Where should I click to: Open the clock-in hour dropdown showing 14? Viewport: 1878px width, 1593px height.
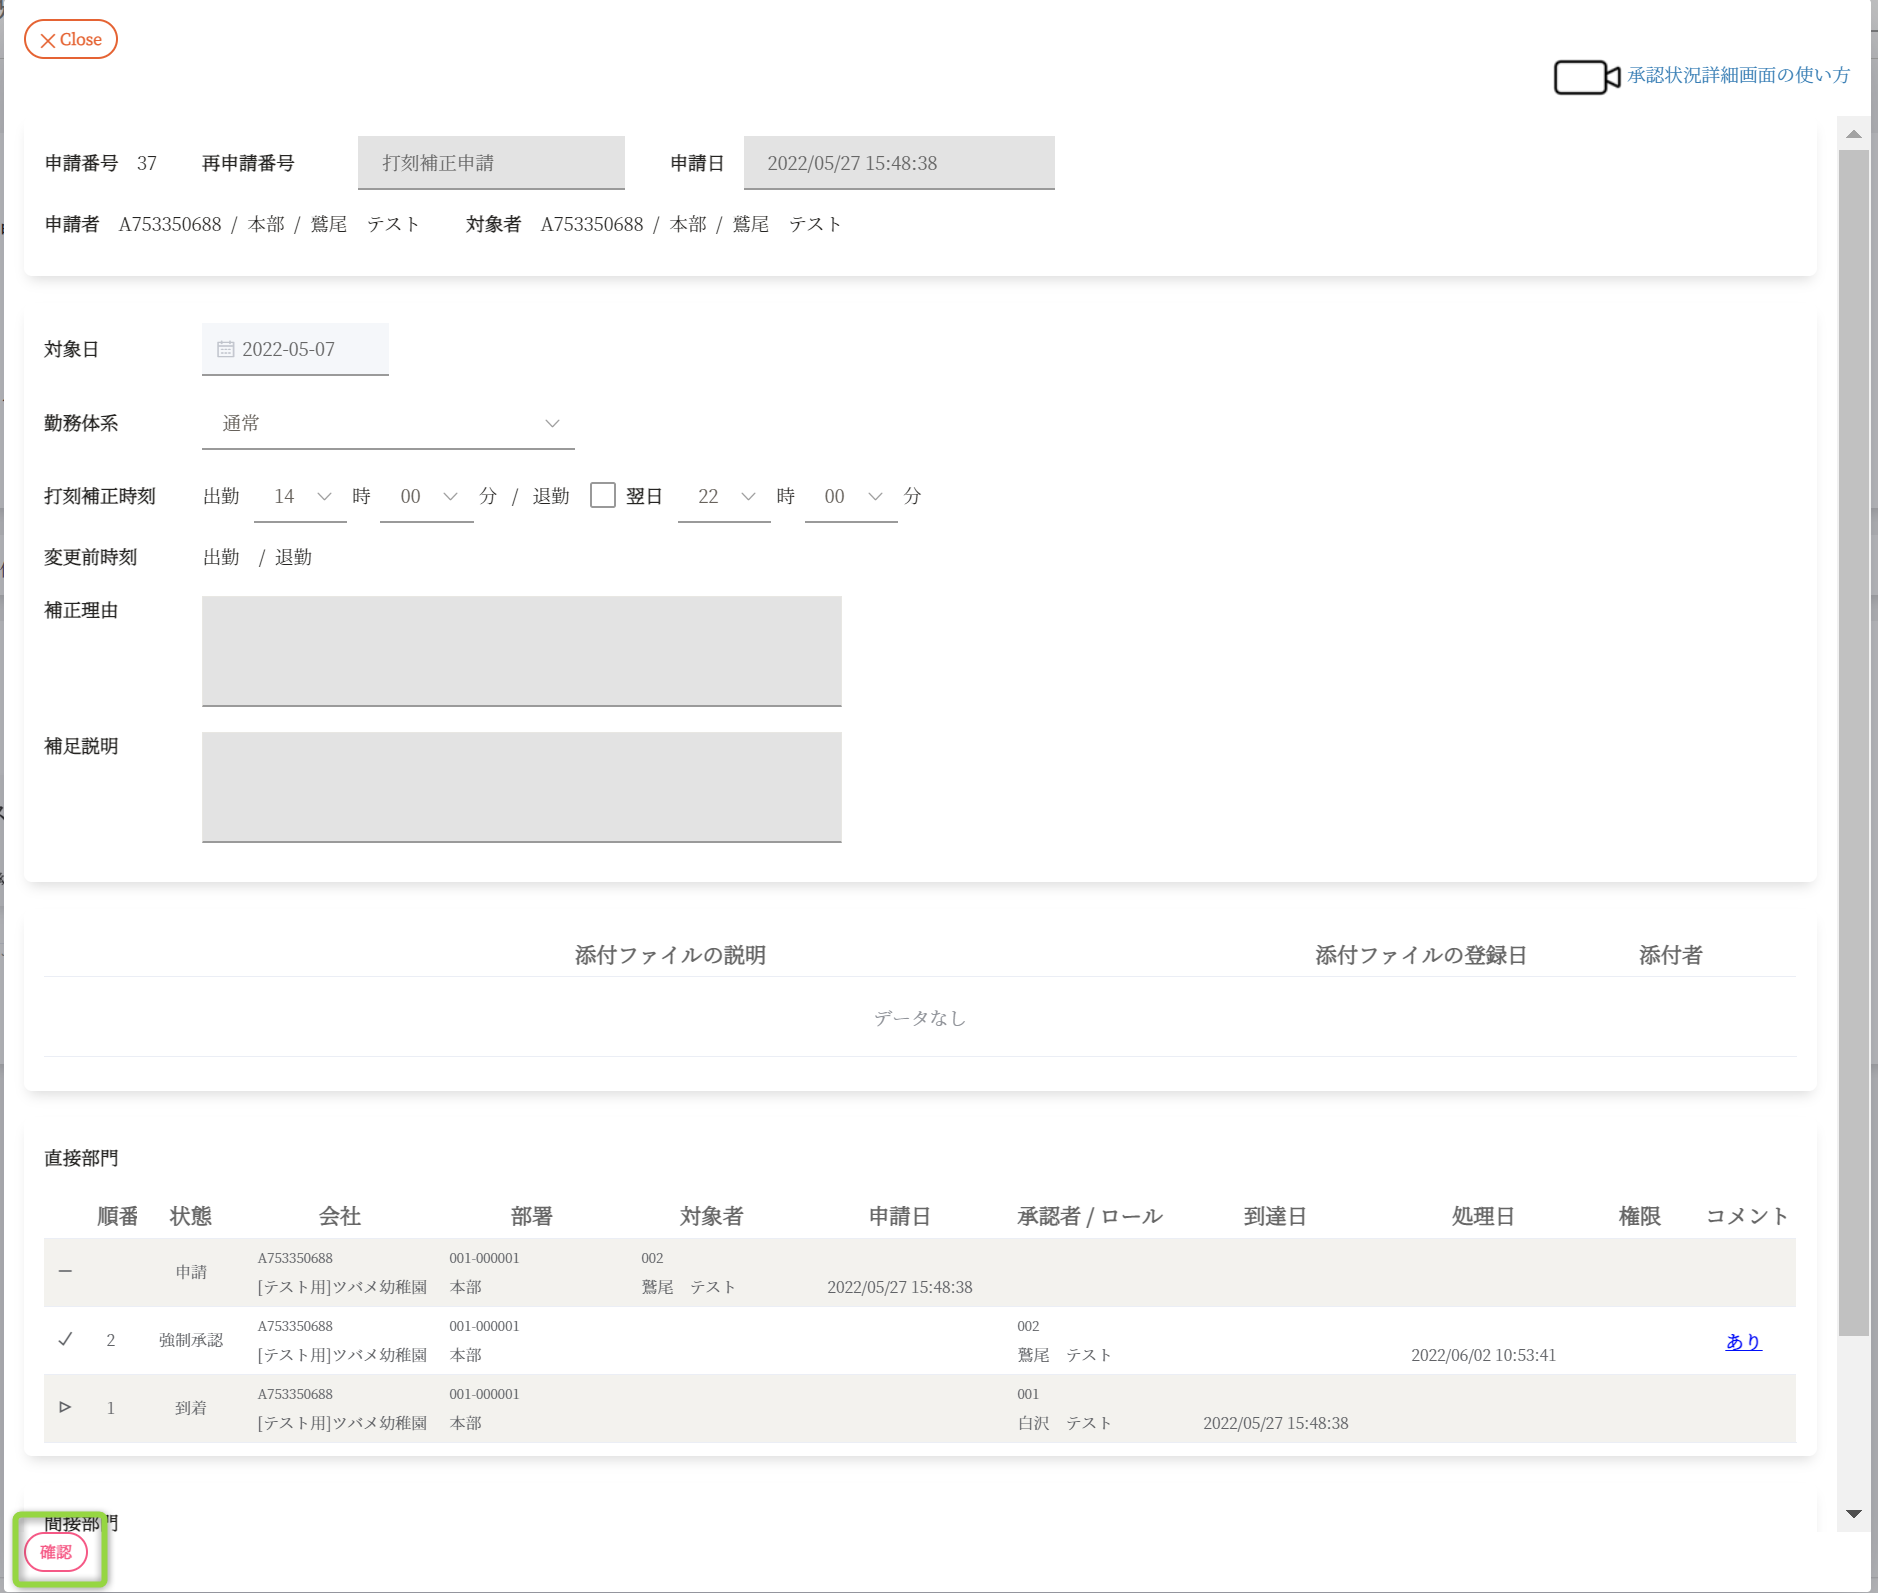(x=300, y=497)
